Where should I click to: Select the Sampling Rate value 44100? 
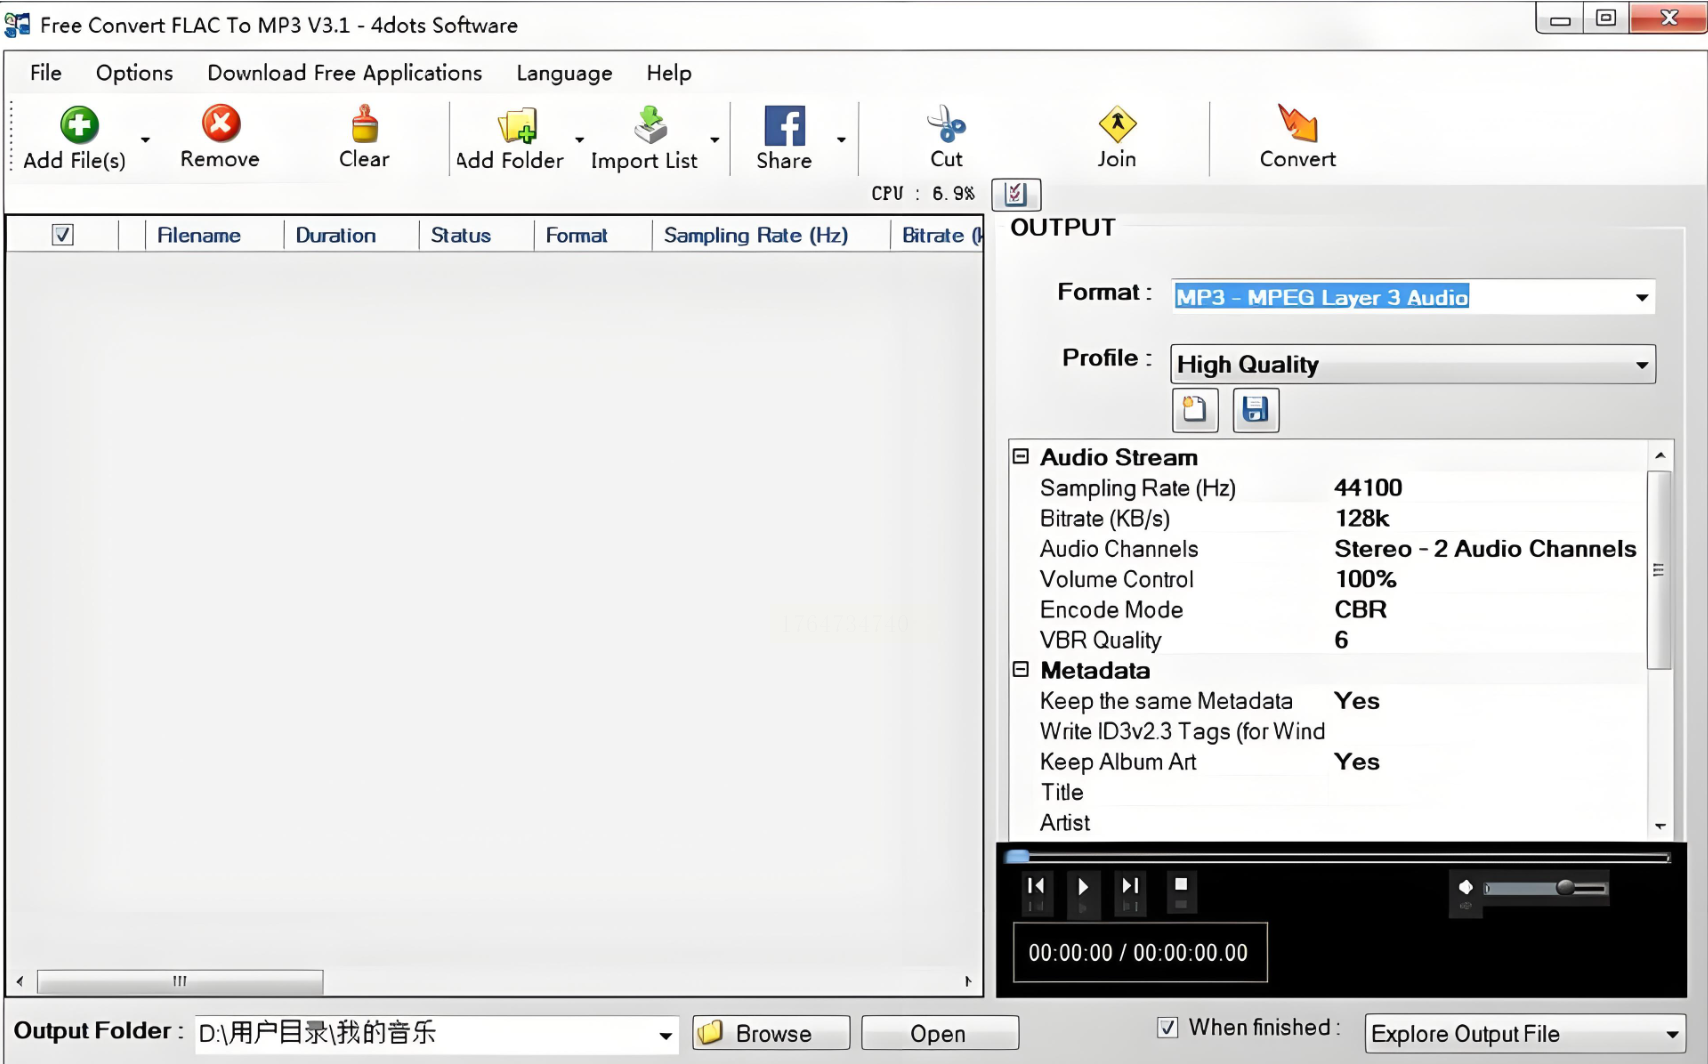(1368, 487)
